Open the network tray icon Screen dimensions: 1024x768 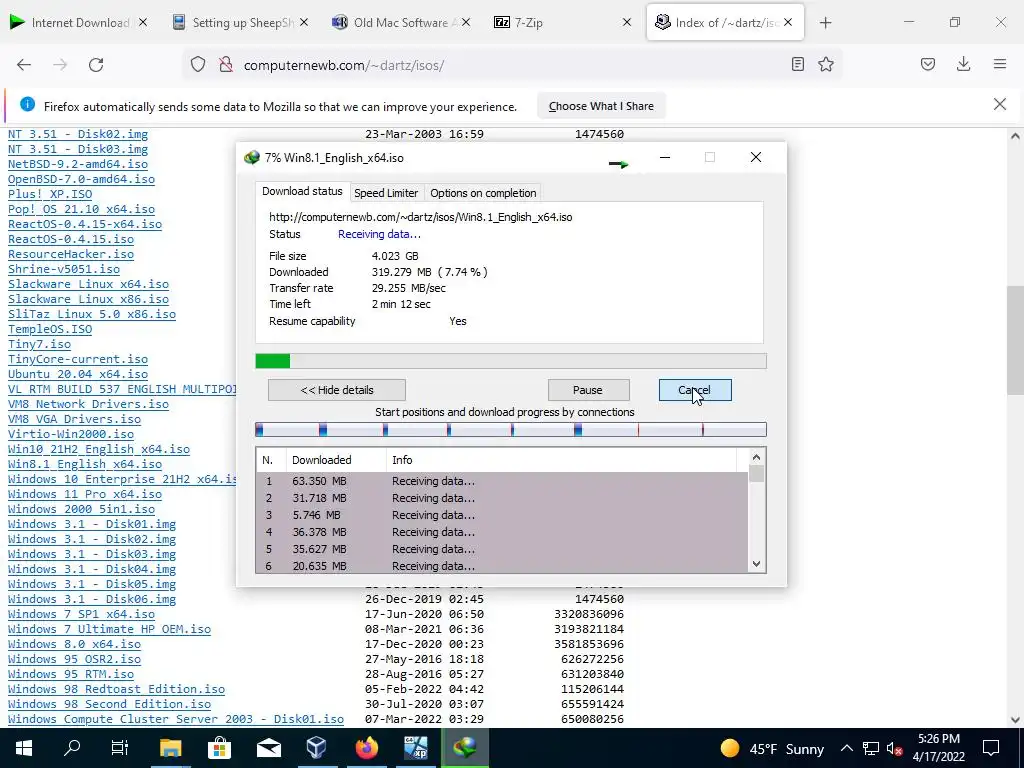point(871,748)
